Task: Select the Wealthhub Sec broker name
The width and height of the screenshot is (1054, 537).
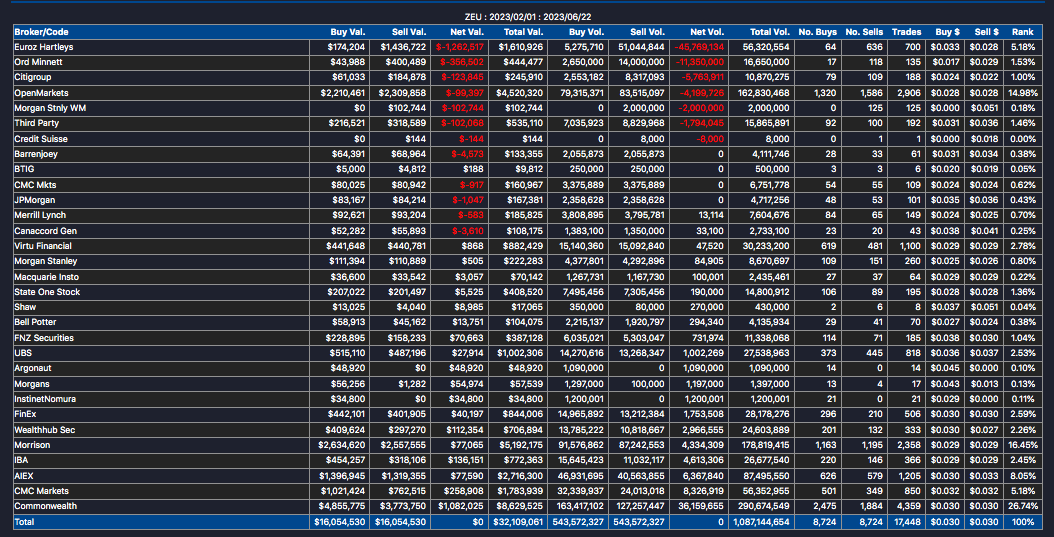Action: (x=44, y=429)
